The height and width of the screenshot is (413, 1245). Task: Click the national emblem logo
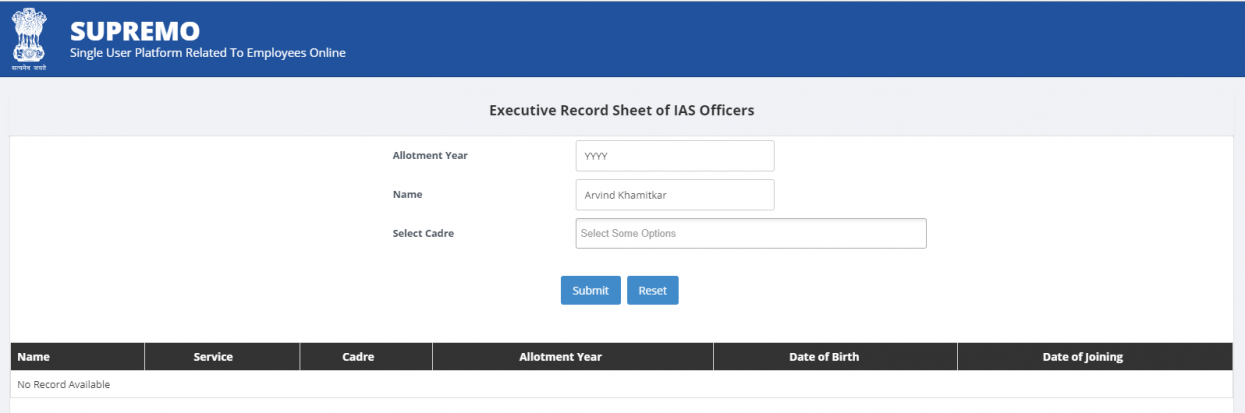(x=29, y=35)
